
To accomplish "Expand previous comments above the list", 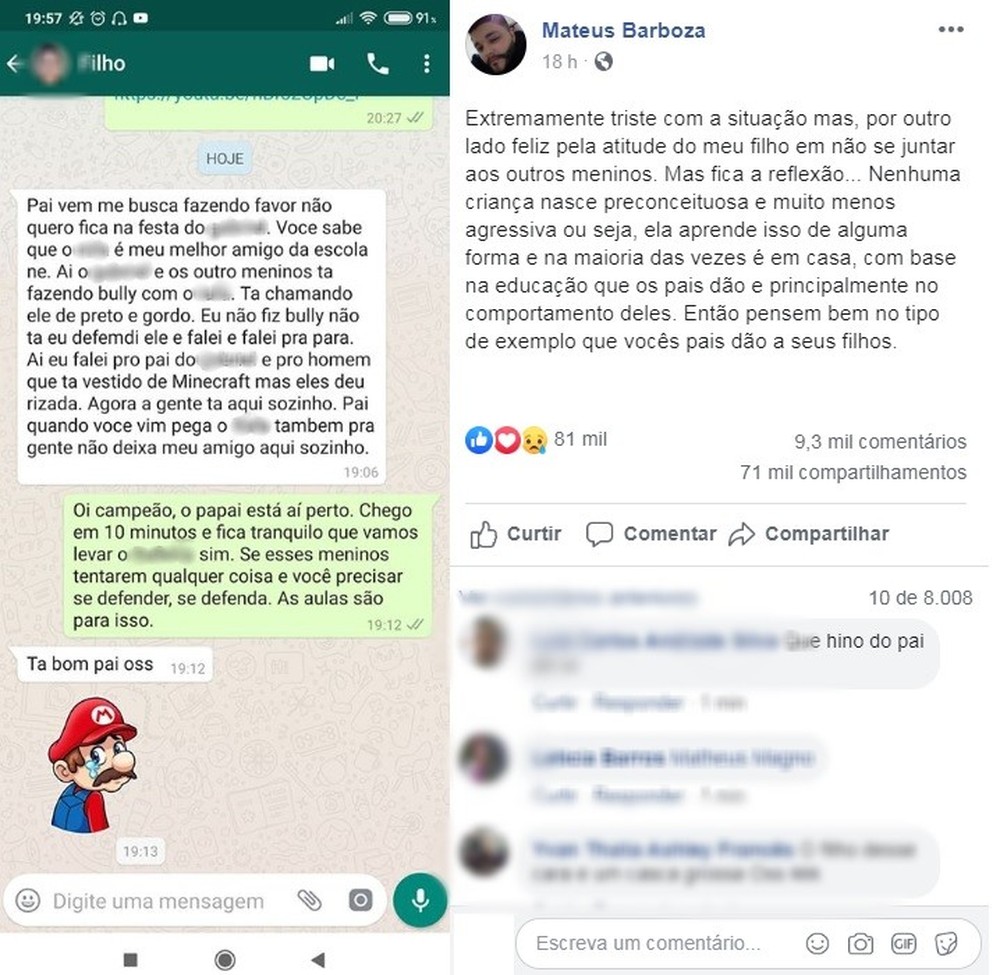I will pos(577,597).
